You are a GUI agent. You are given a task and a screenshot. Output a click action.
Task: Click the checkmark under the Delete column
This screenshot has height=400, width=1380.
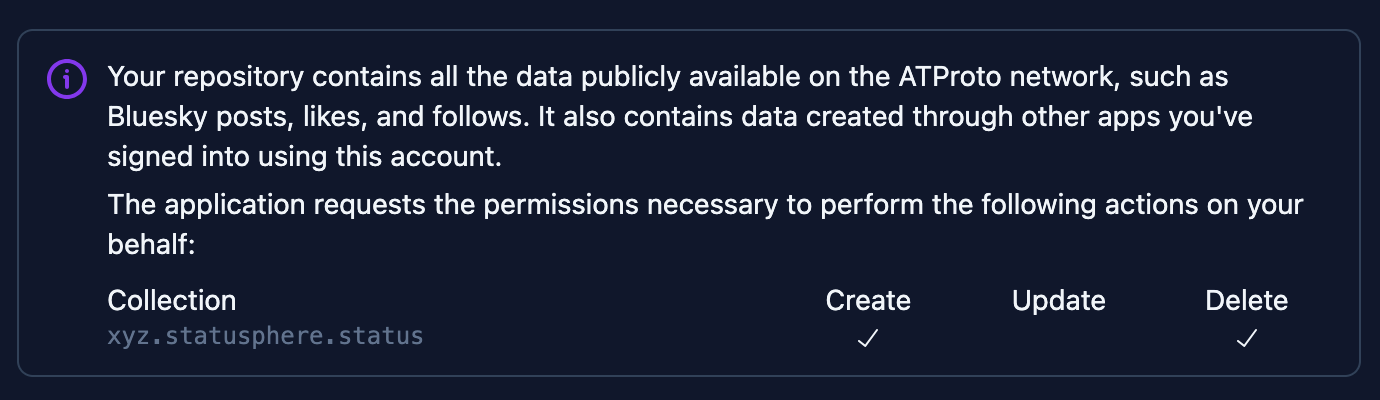tap(1246, 339)
